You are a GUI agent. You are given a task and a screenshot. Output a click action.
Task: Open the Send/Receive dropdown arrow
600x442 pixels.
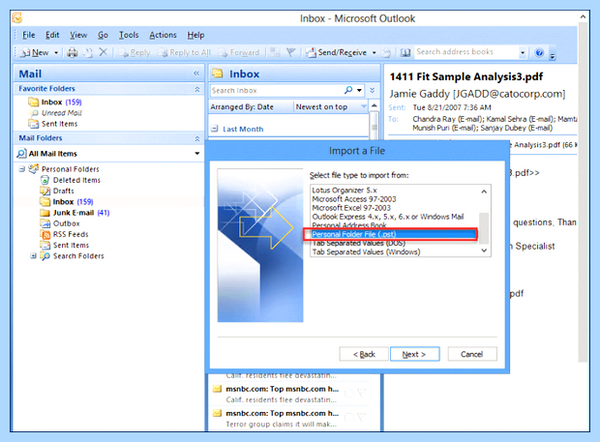pos(374,52)
